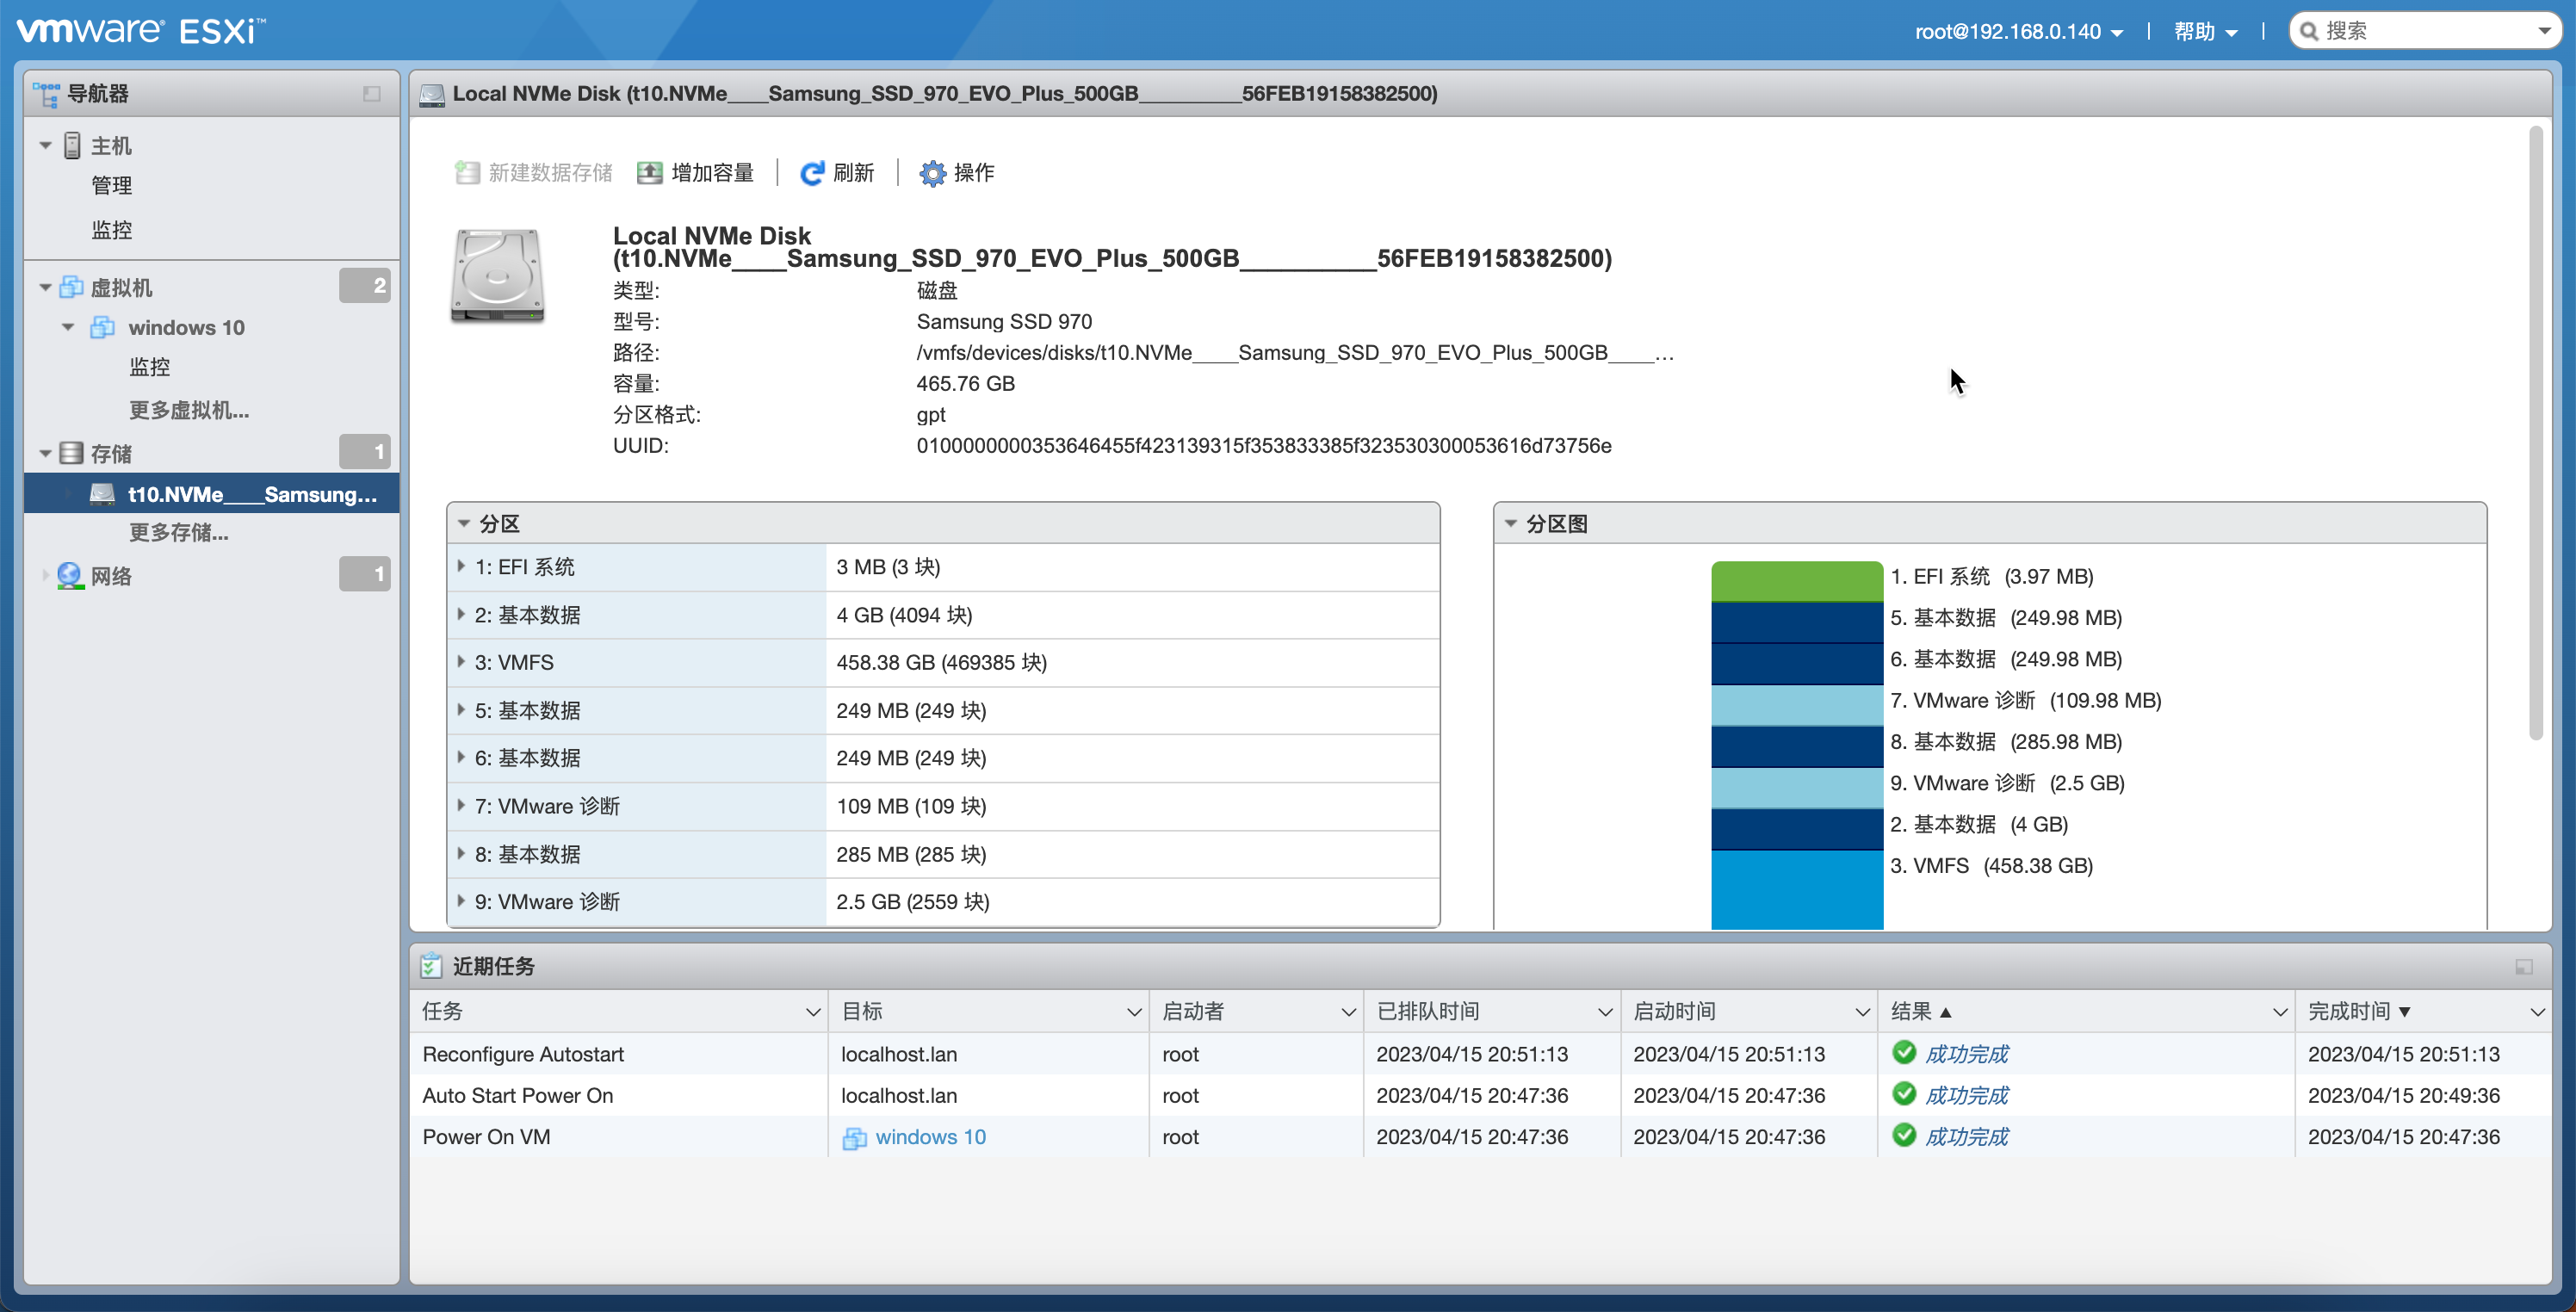This screenshot has height=1312, width=2576.
Task: Click into the search (搜索) input field
Action: [x=2425, y=31]
